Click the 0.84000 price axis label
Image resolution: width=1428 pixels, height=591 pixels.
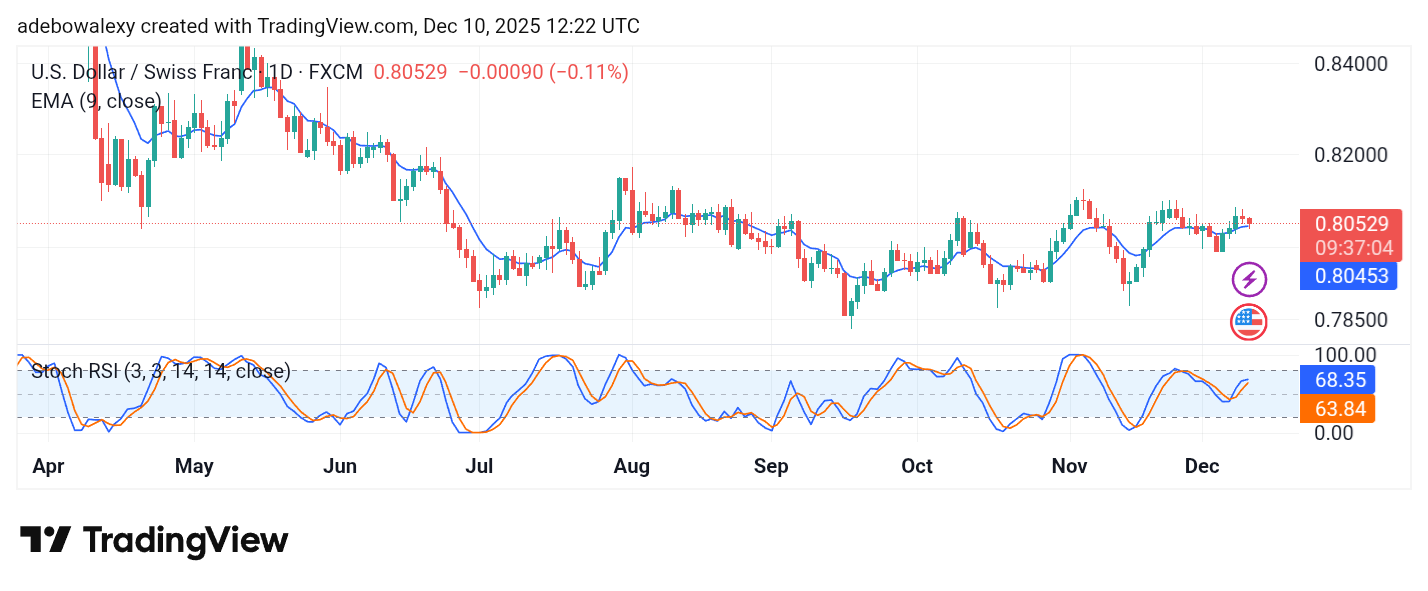point(1350,64)
